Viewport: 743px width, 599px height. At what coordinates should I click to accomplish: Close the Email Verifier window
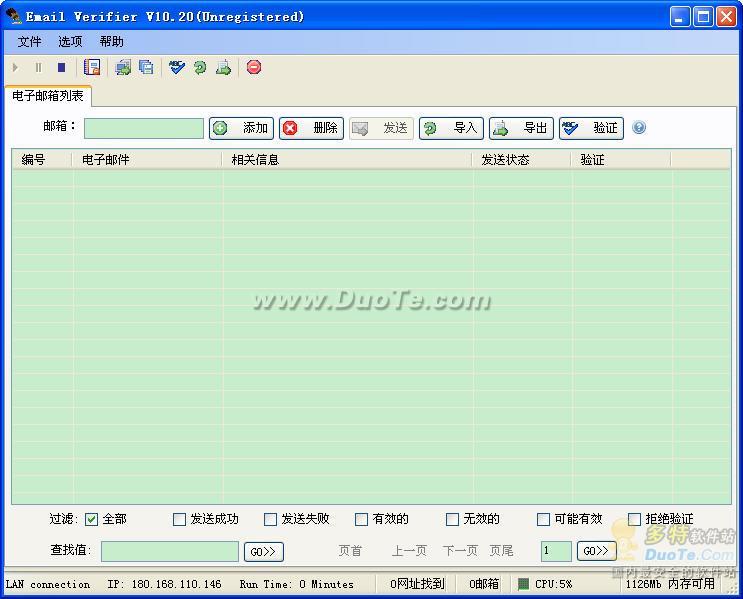point(726,17)
